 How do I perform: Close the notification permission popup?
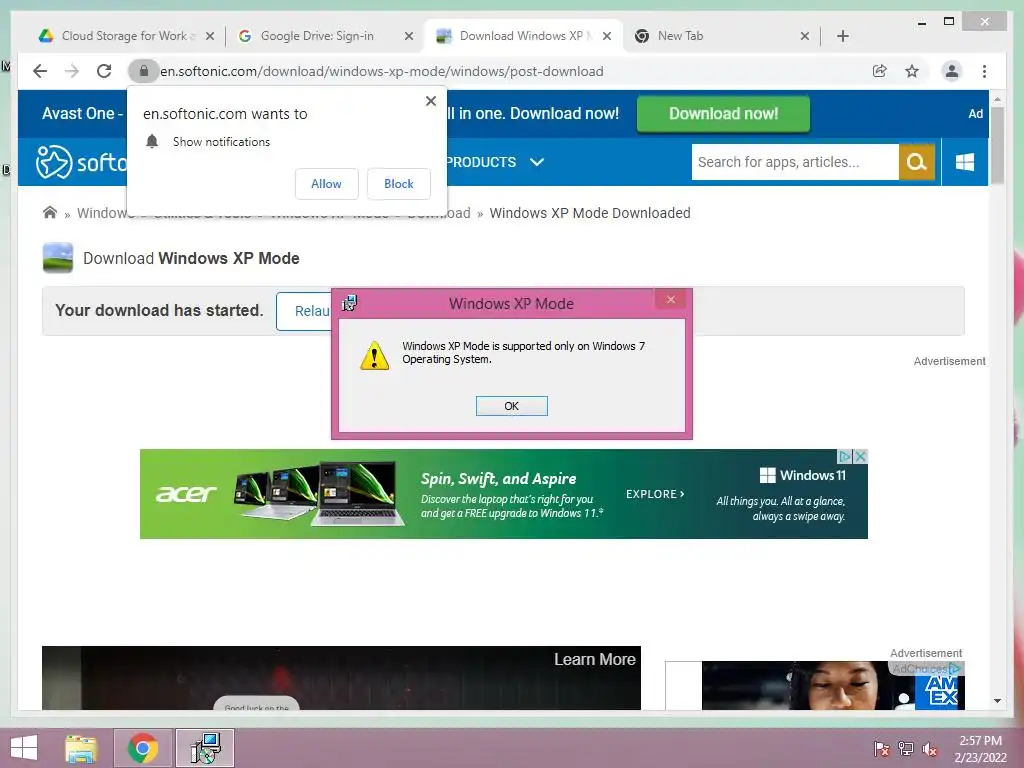[x=430, y=101]
